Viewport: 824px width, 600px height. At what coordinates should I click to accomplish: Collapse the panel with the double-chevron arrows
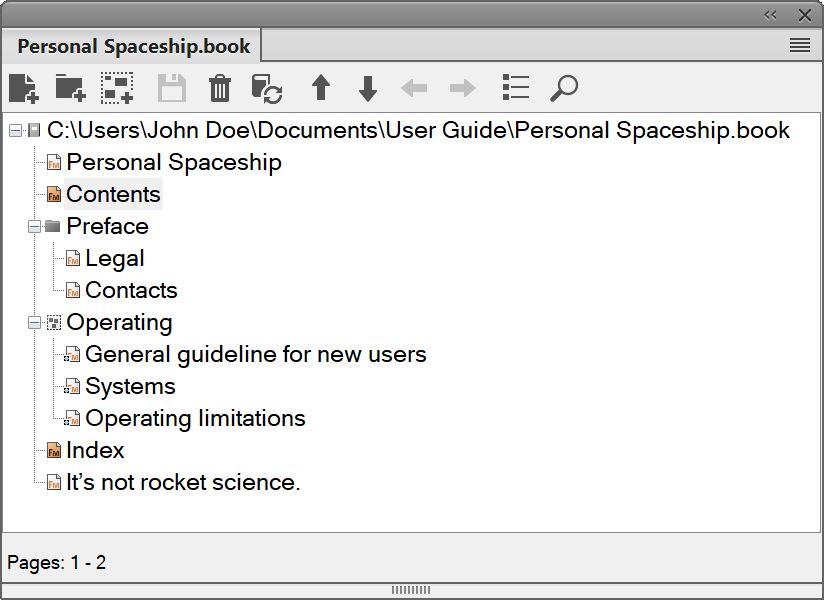click(770, 15)
